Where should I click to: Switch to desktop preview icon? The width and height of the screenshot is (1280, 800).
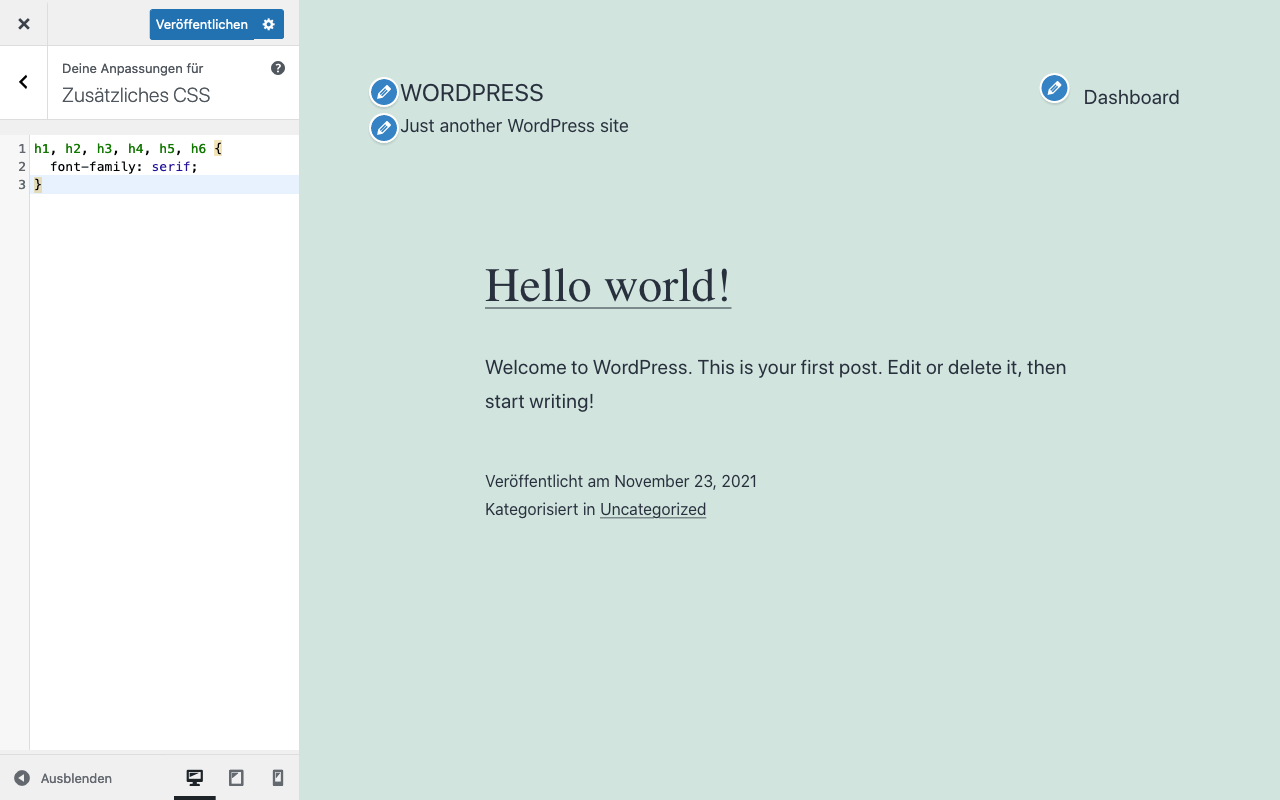pyautogui.click(x=195, y=777)
